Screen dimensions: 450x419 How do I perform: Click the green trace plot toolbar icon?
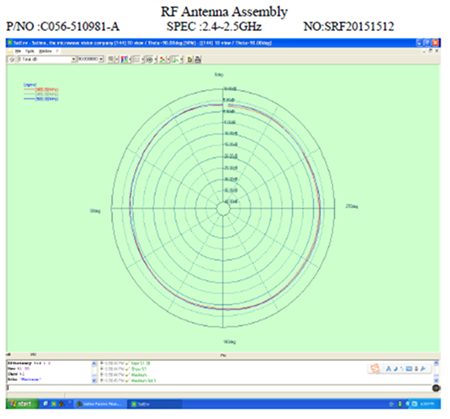176,59
